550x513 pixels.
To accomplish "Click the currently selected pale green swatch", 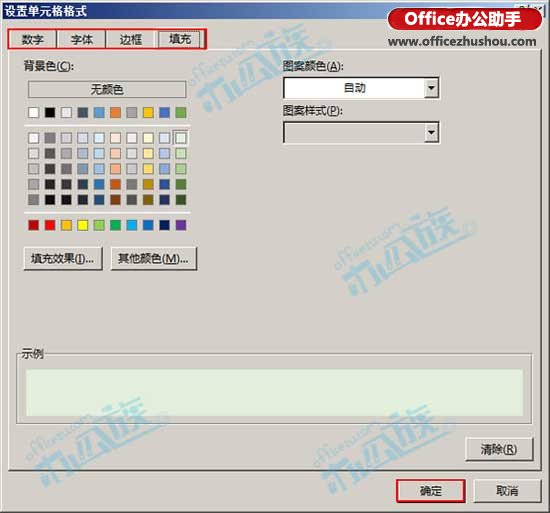I will 181,138.
